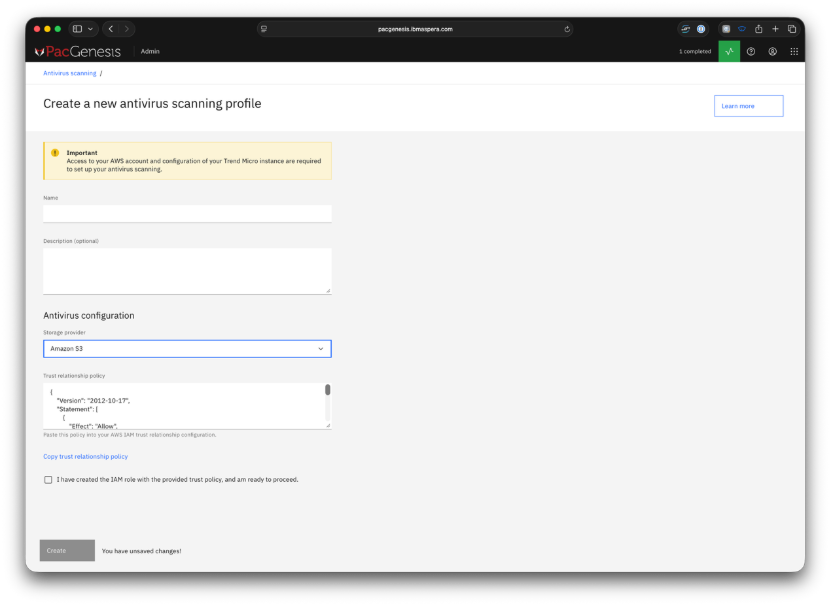Open a new tab with plus icon

coord(775,29)
